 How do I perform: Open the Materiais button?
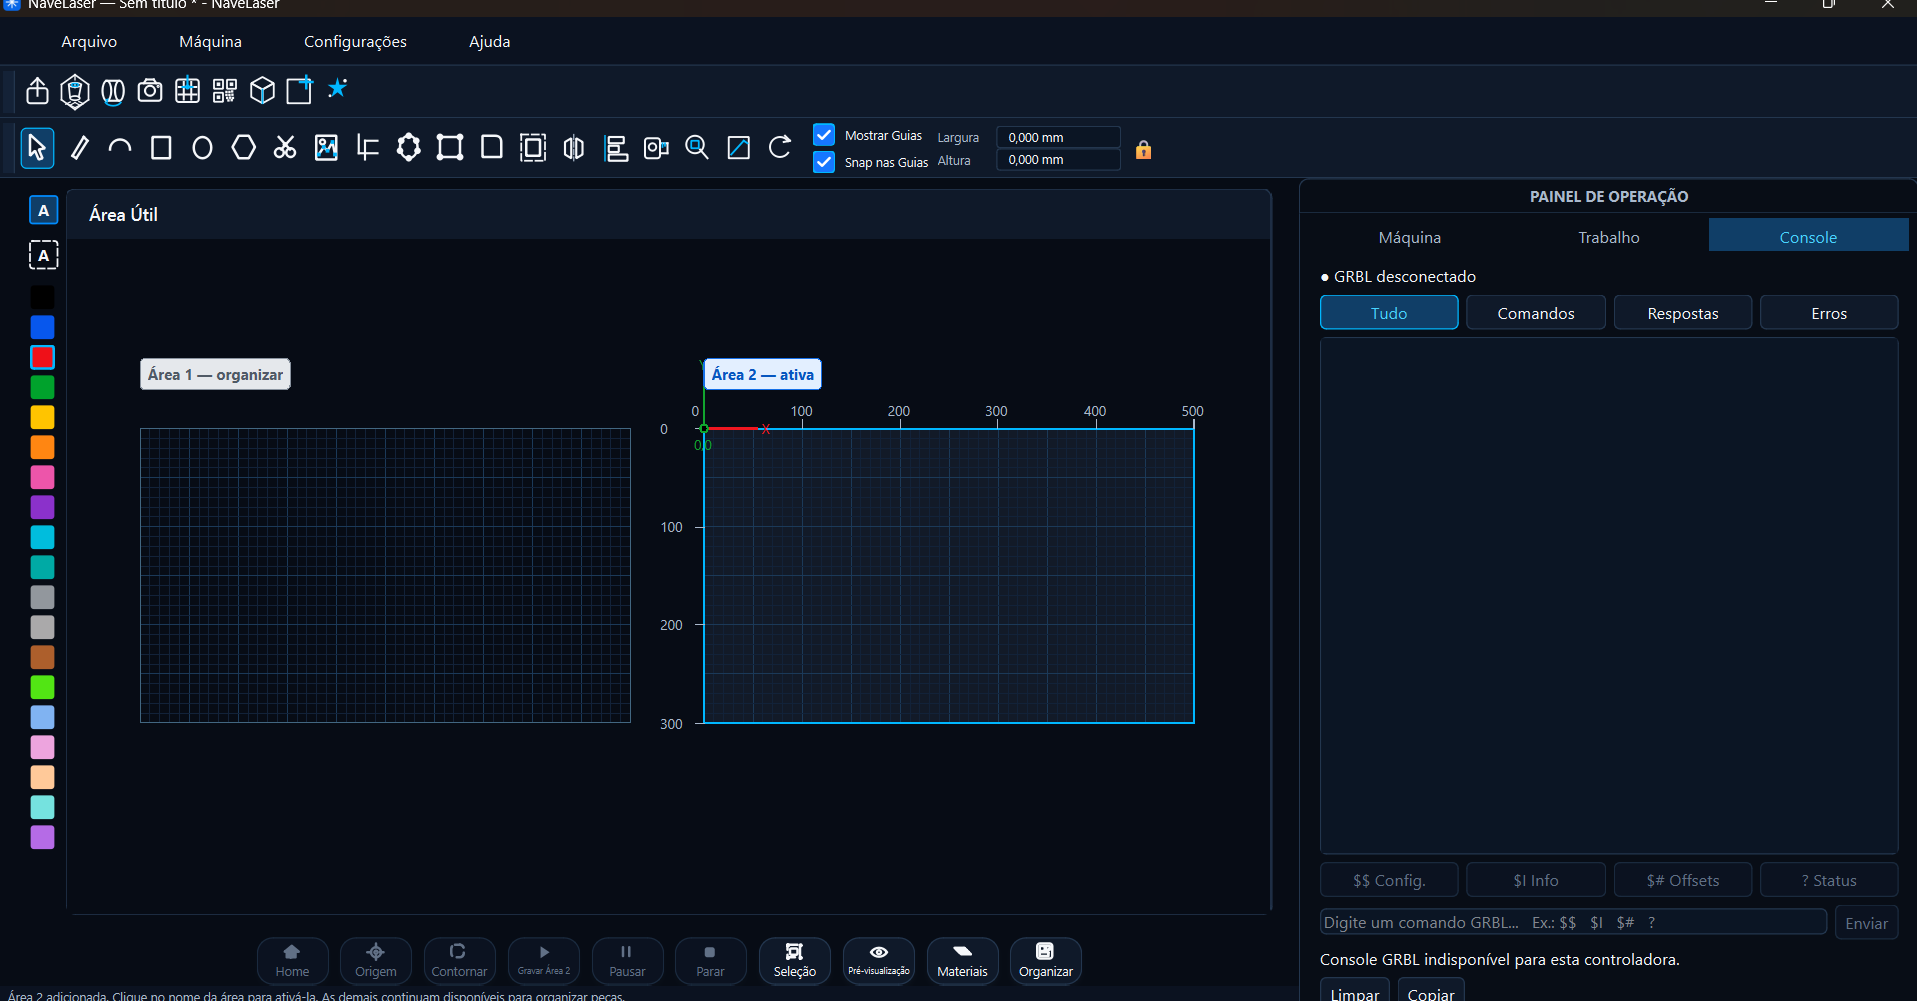pos(962,961)
